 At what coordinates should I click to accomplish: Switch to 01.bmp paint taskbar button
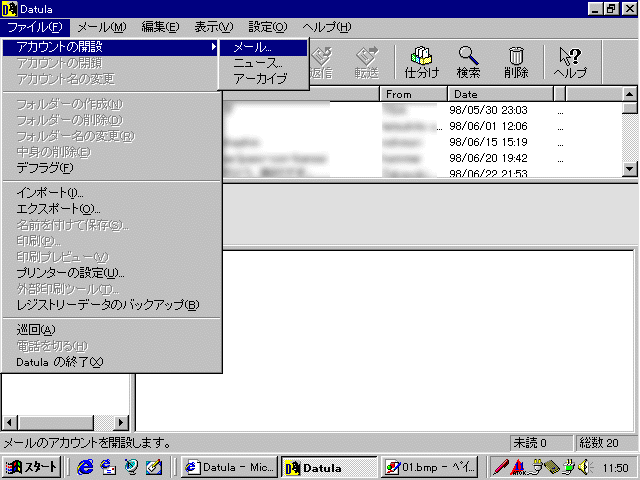[x=429, y=467]
